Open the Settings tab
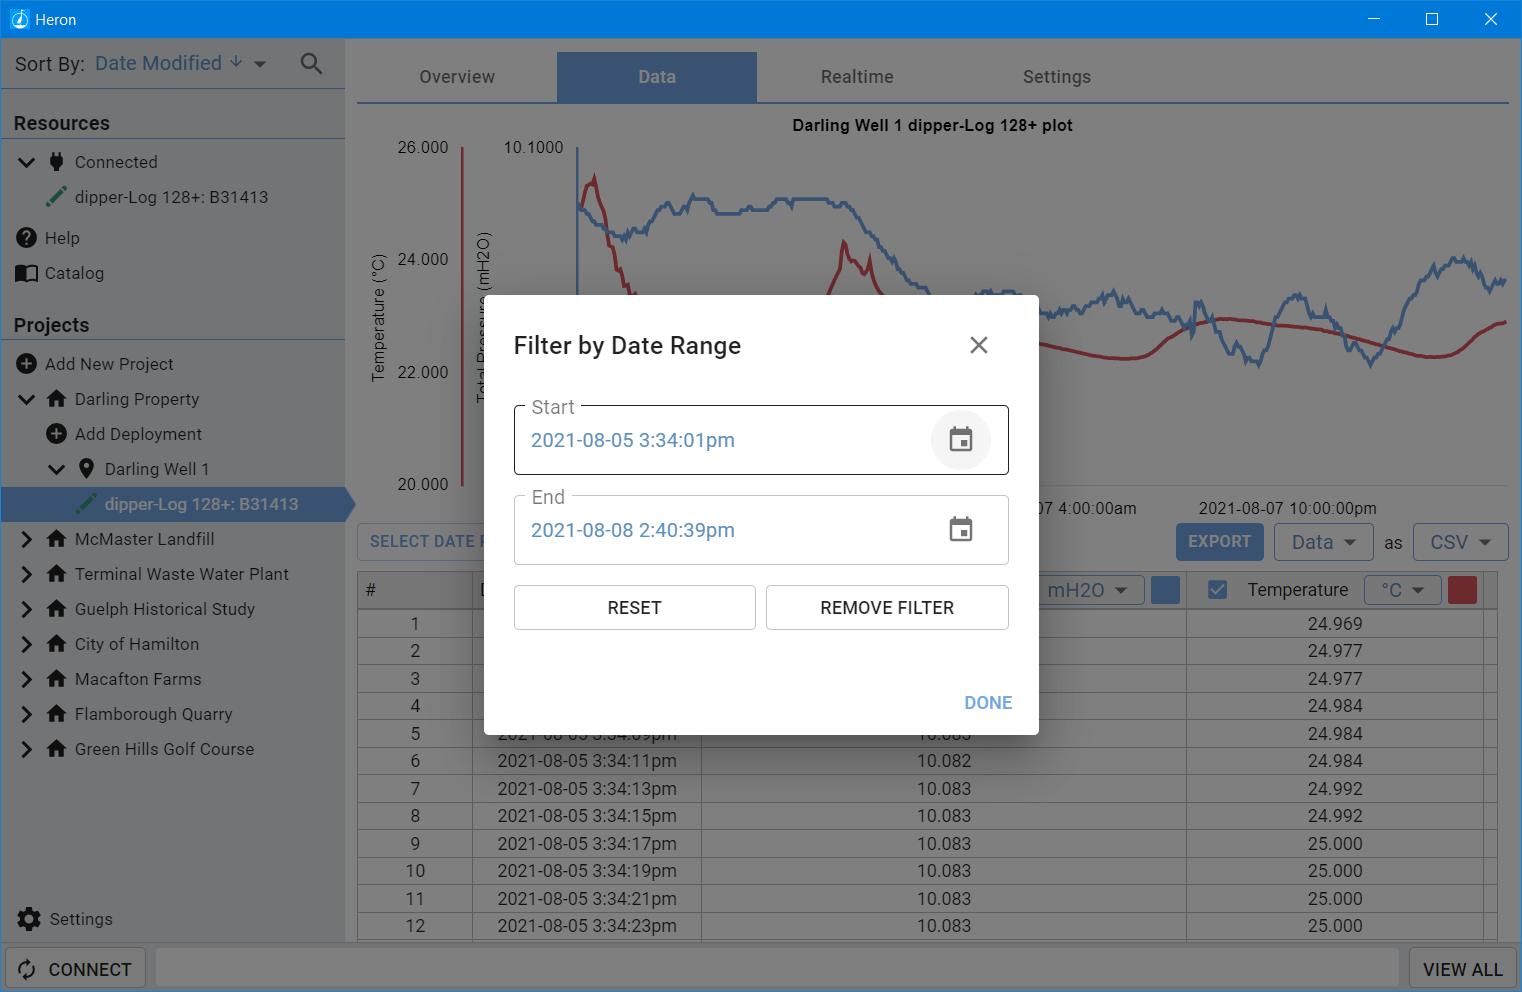This screenshot has width=1522, height=992. (x=1057, y=77)
